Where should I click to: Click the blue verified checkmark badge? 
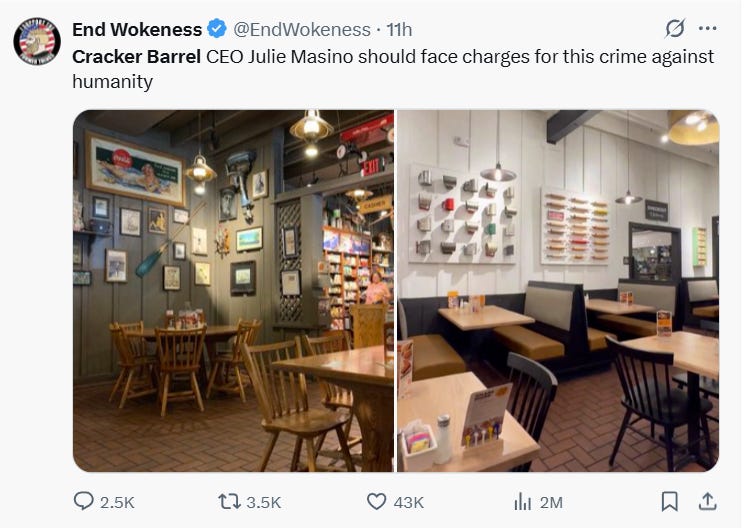(217, 29)
